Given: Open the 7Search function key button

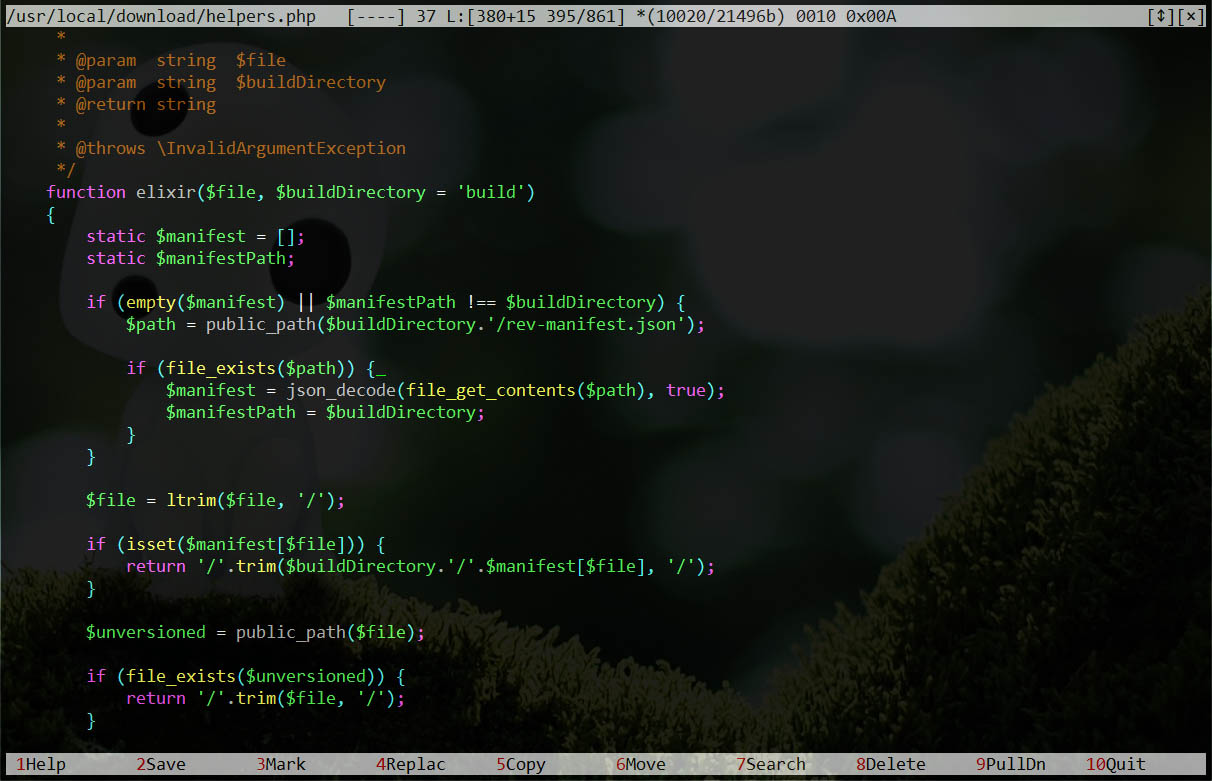Looking at the screenshot, I should (x=771, y=764).
